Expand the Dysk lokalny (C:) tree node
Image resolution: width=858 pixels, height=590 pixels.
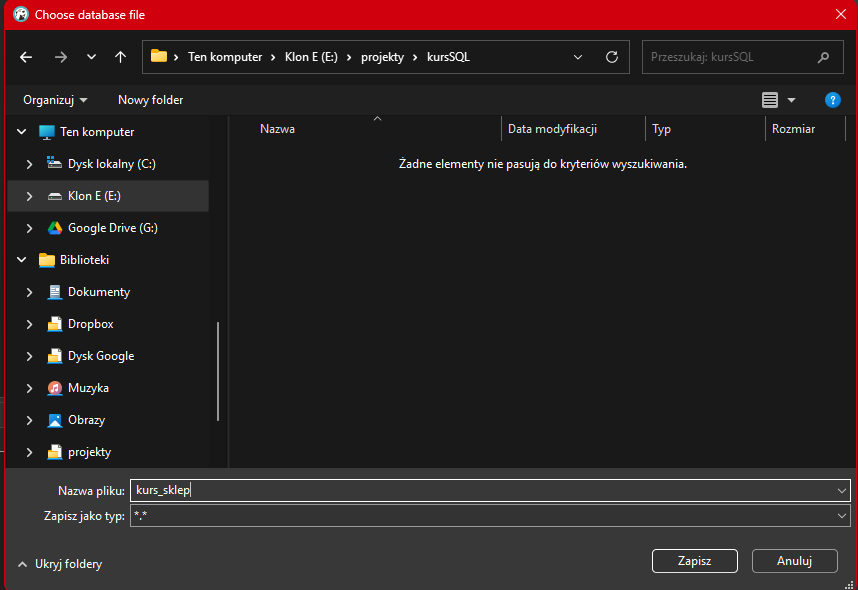(30, 164)
